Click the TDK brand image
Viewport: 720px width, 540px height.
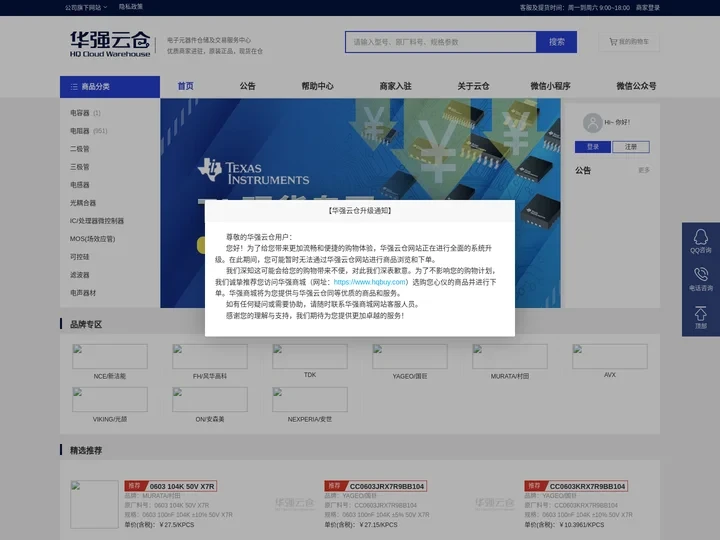tap(310, 356)
